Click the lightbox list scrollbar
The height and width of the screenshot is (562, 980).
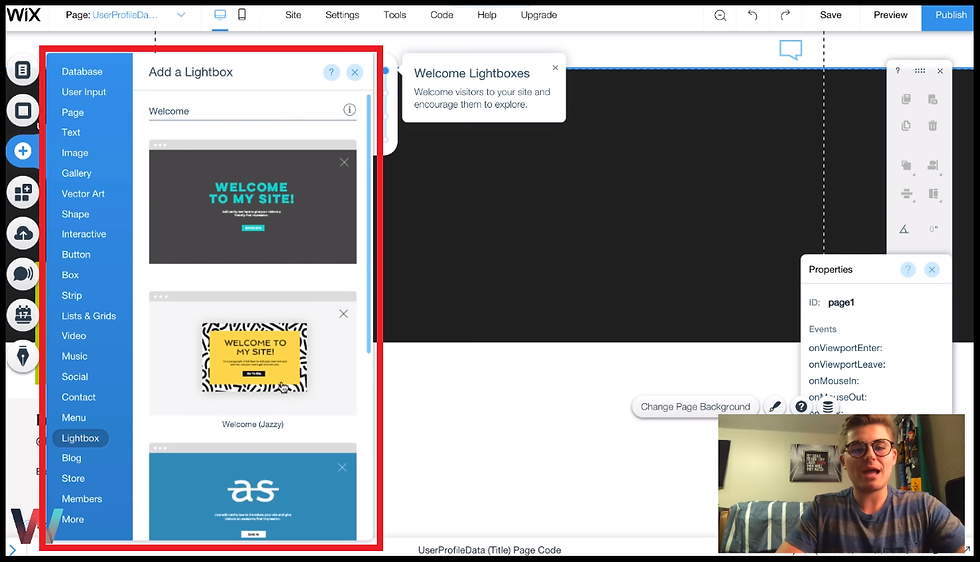point(369,224)
